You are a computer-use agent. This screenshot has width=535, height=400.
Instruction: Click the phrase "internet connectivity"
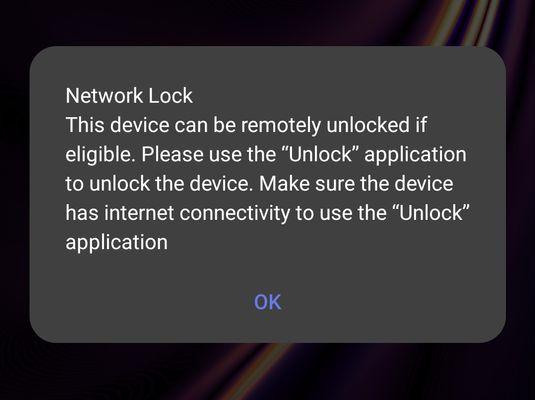point(197,213)
